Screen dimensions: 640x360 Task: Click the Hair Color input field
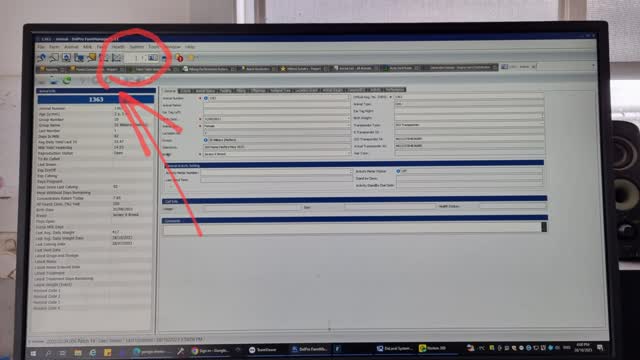pyautogui.click(x=469, y=153)
